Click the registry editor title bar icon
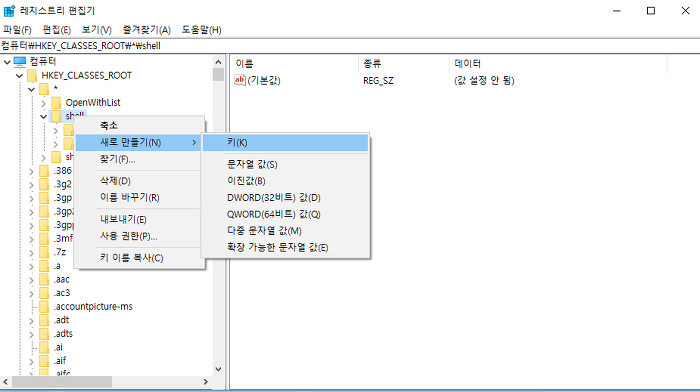 point(9,11)
